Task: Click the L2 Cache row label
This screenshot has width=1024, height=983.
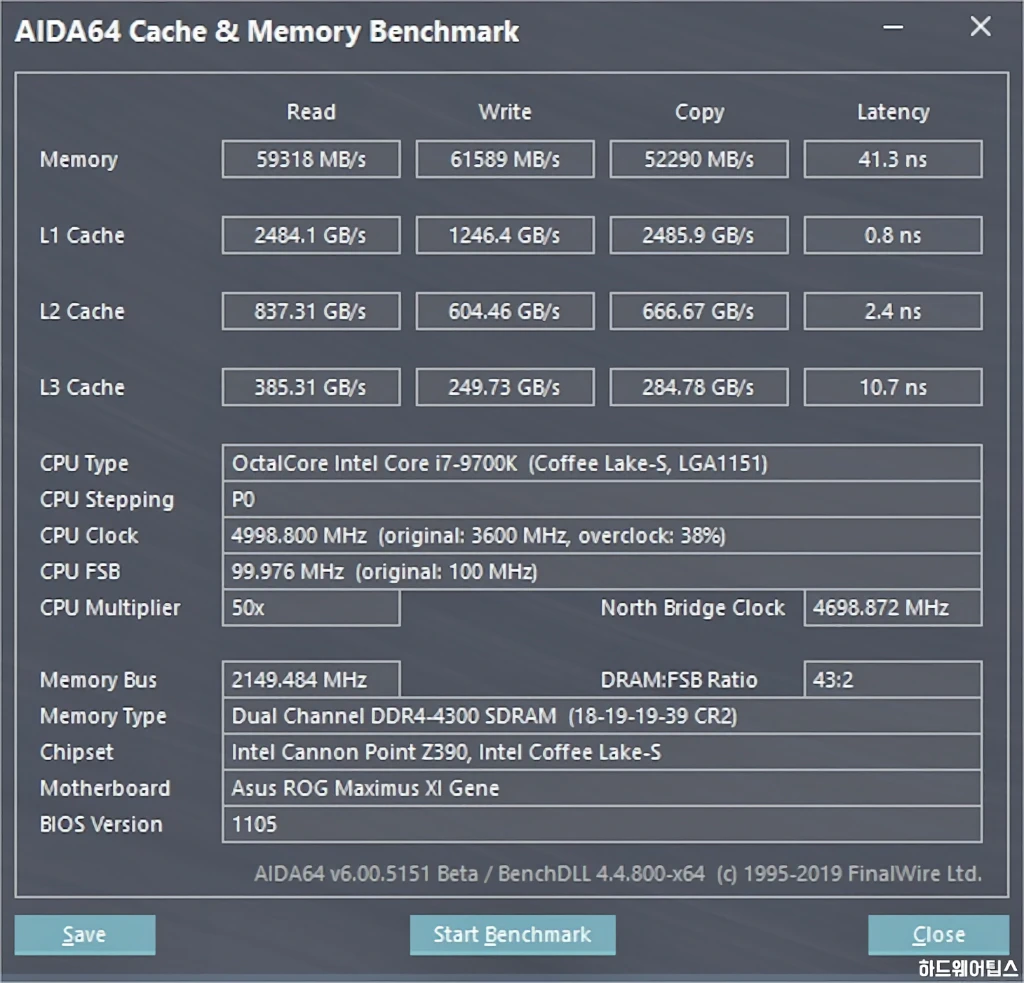Action: pos(82,312)
